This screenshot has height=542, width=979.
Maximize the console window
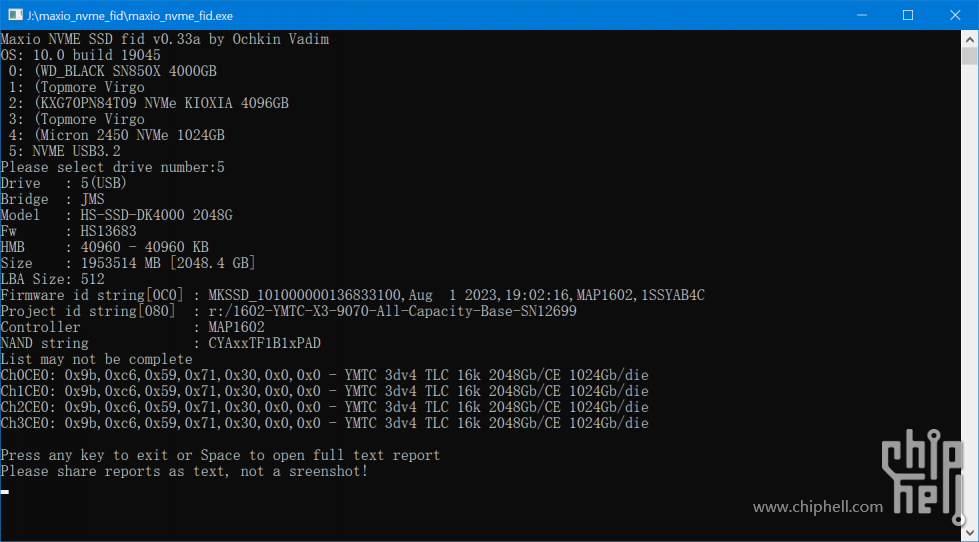tap(908, 15)
